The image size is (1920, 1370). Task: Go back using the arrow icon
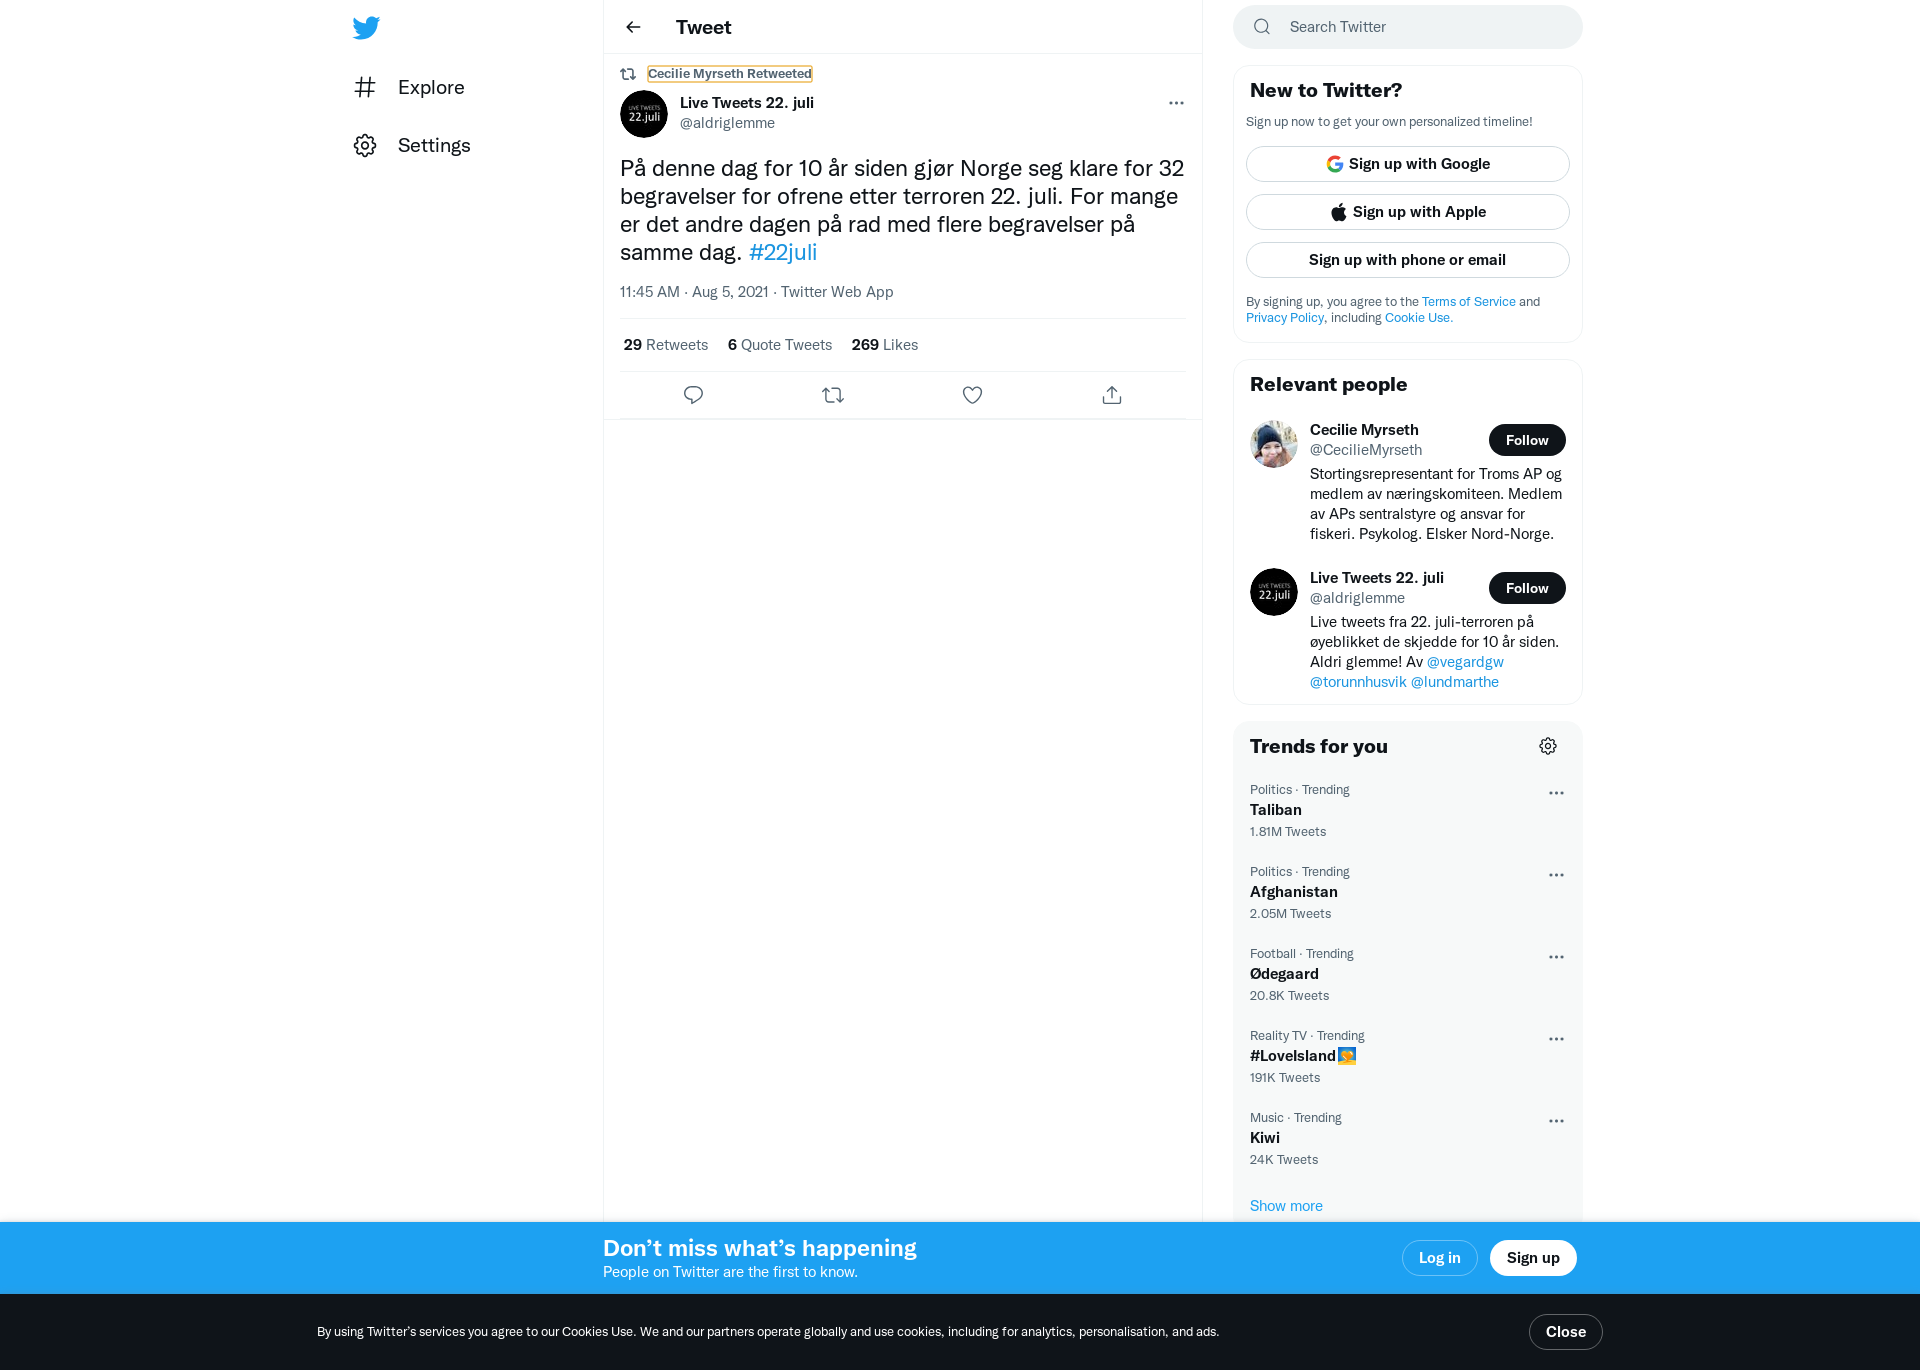point(633,27)
